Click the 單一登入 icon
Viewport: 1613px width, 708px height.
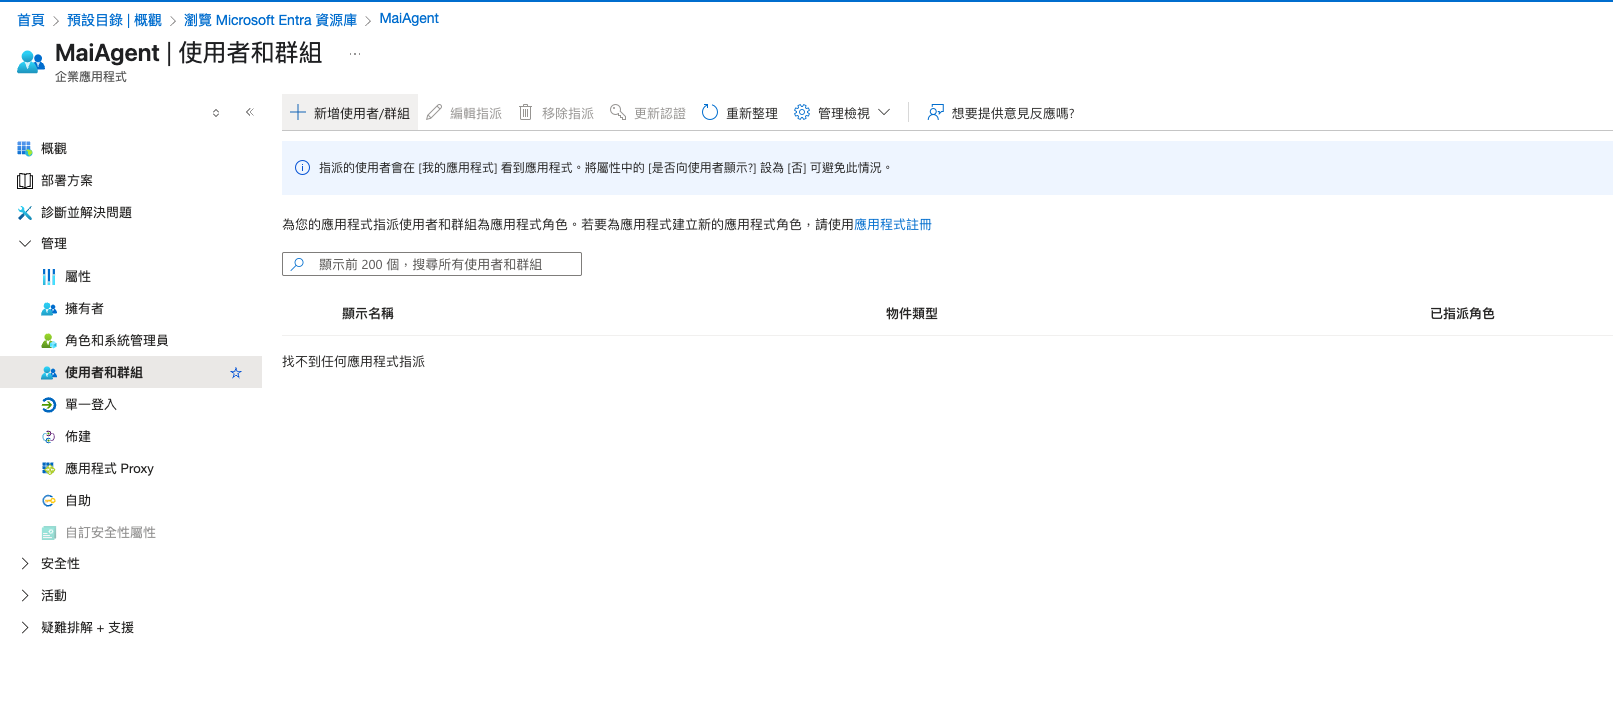coord(49,405)
